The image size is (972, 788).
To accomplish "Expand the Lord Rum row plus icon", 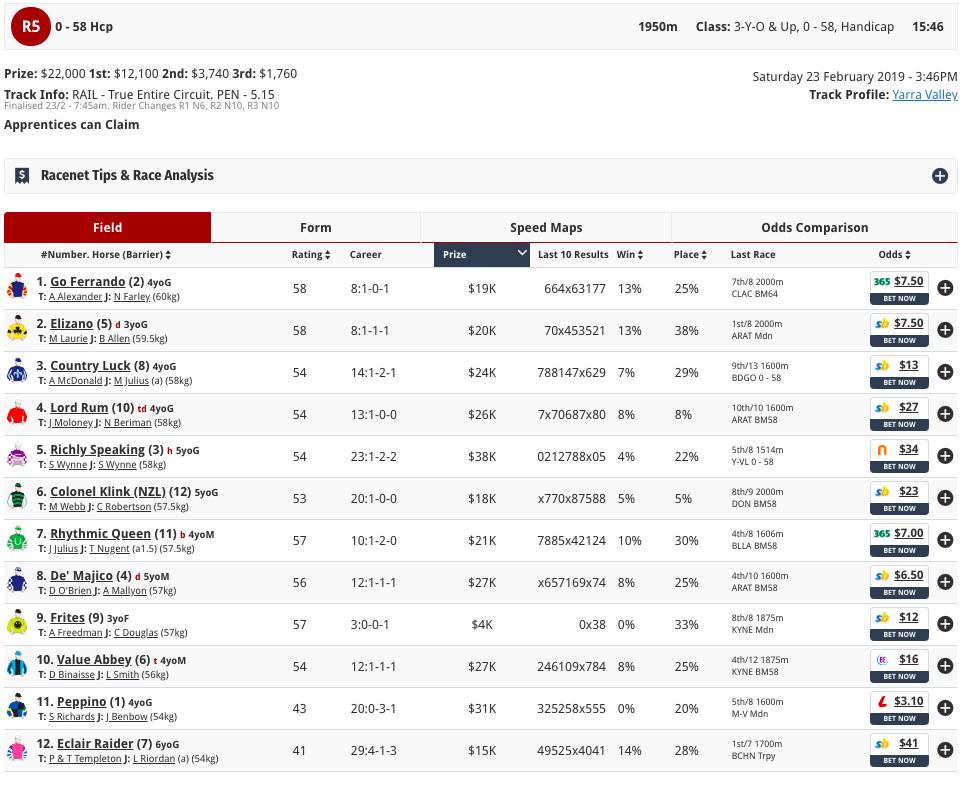I will [945, 414].
